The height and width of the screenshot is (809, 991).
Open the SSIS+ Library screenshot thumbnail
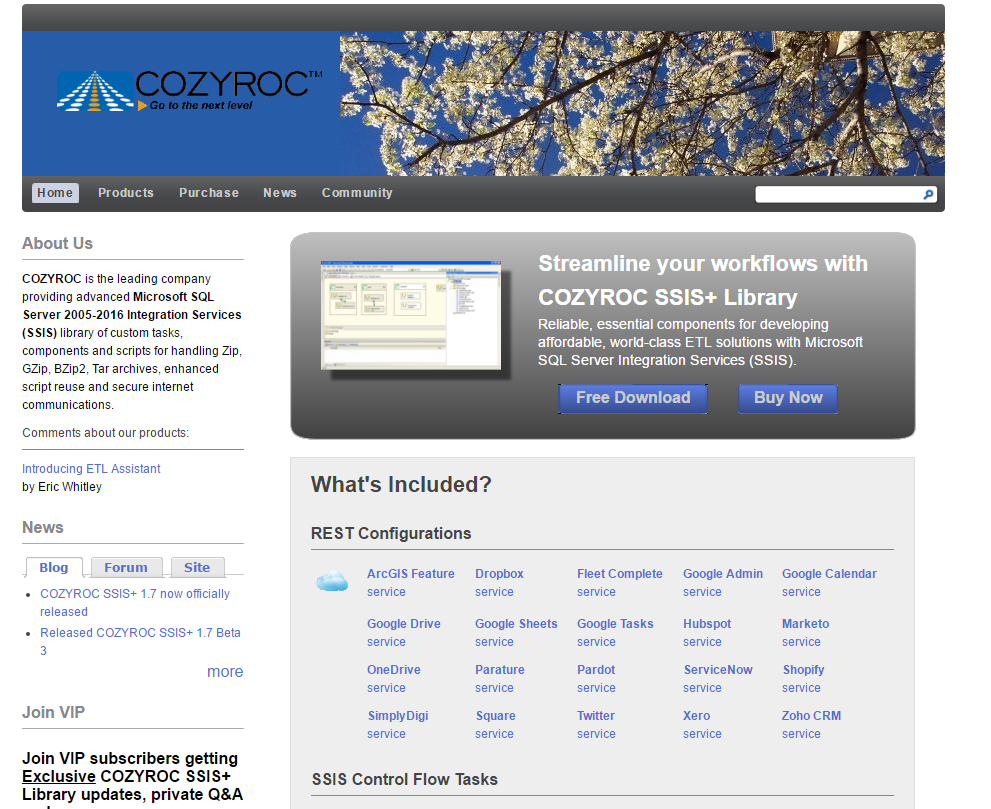coord(411,315)
